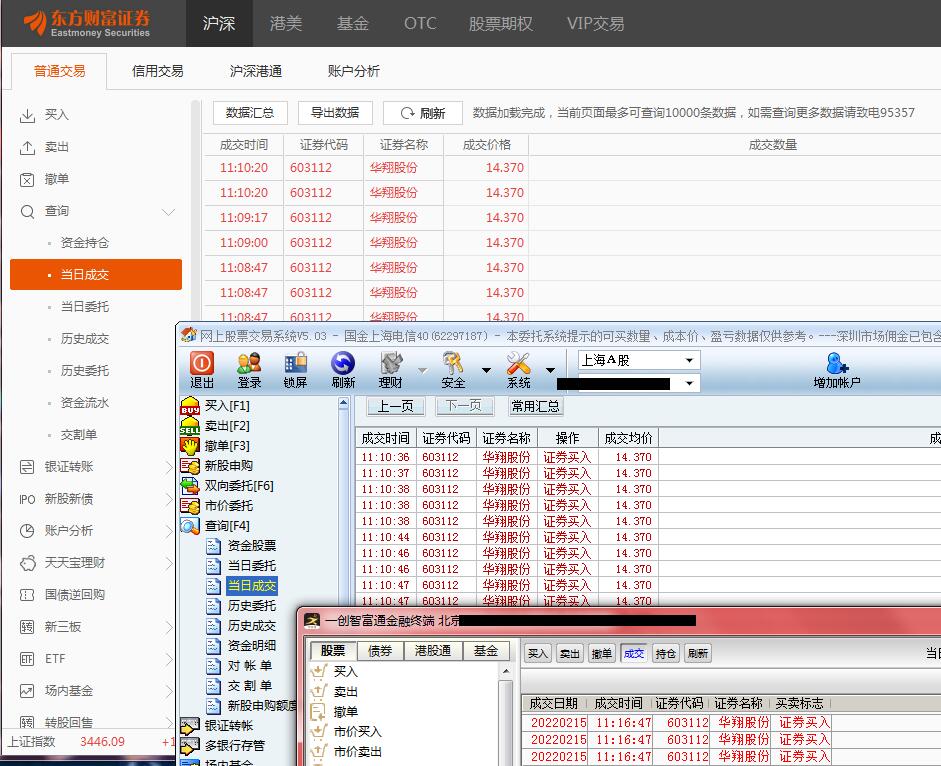Open the 安全 dropdown arrow

tap(487, 370)
